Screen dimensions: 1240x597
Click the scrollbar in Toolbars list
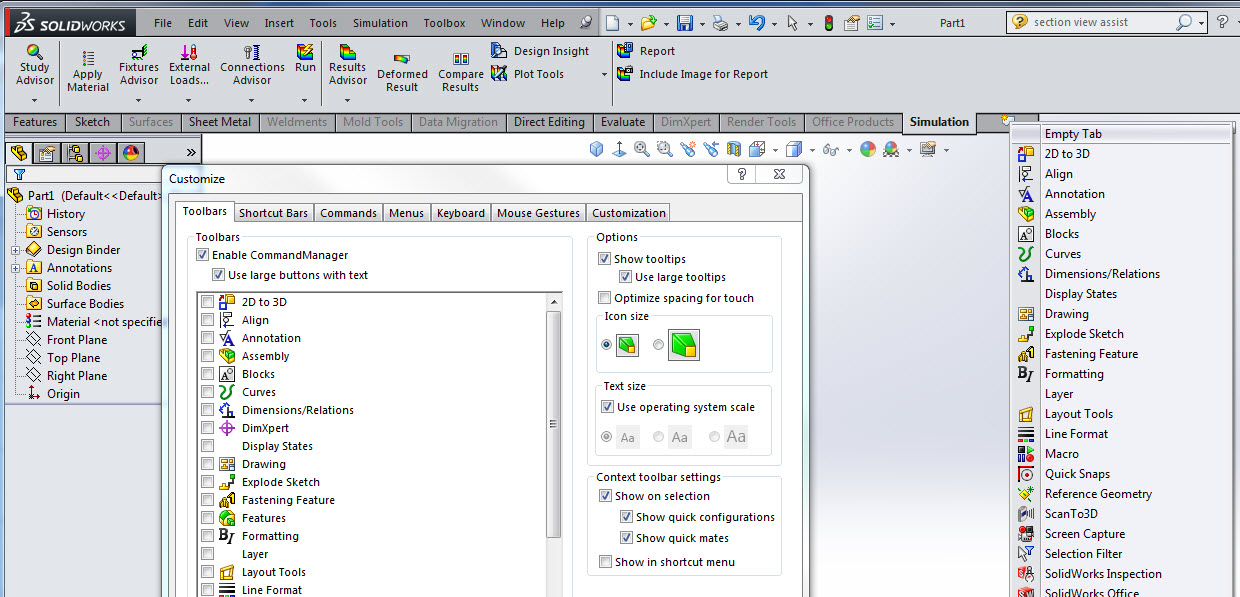click(552, 425)
